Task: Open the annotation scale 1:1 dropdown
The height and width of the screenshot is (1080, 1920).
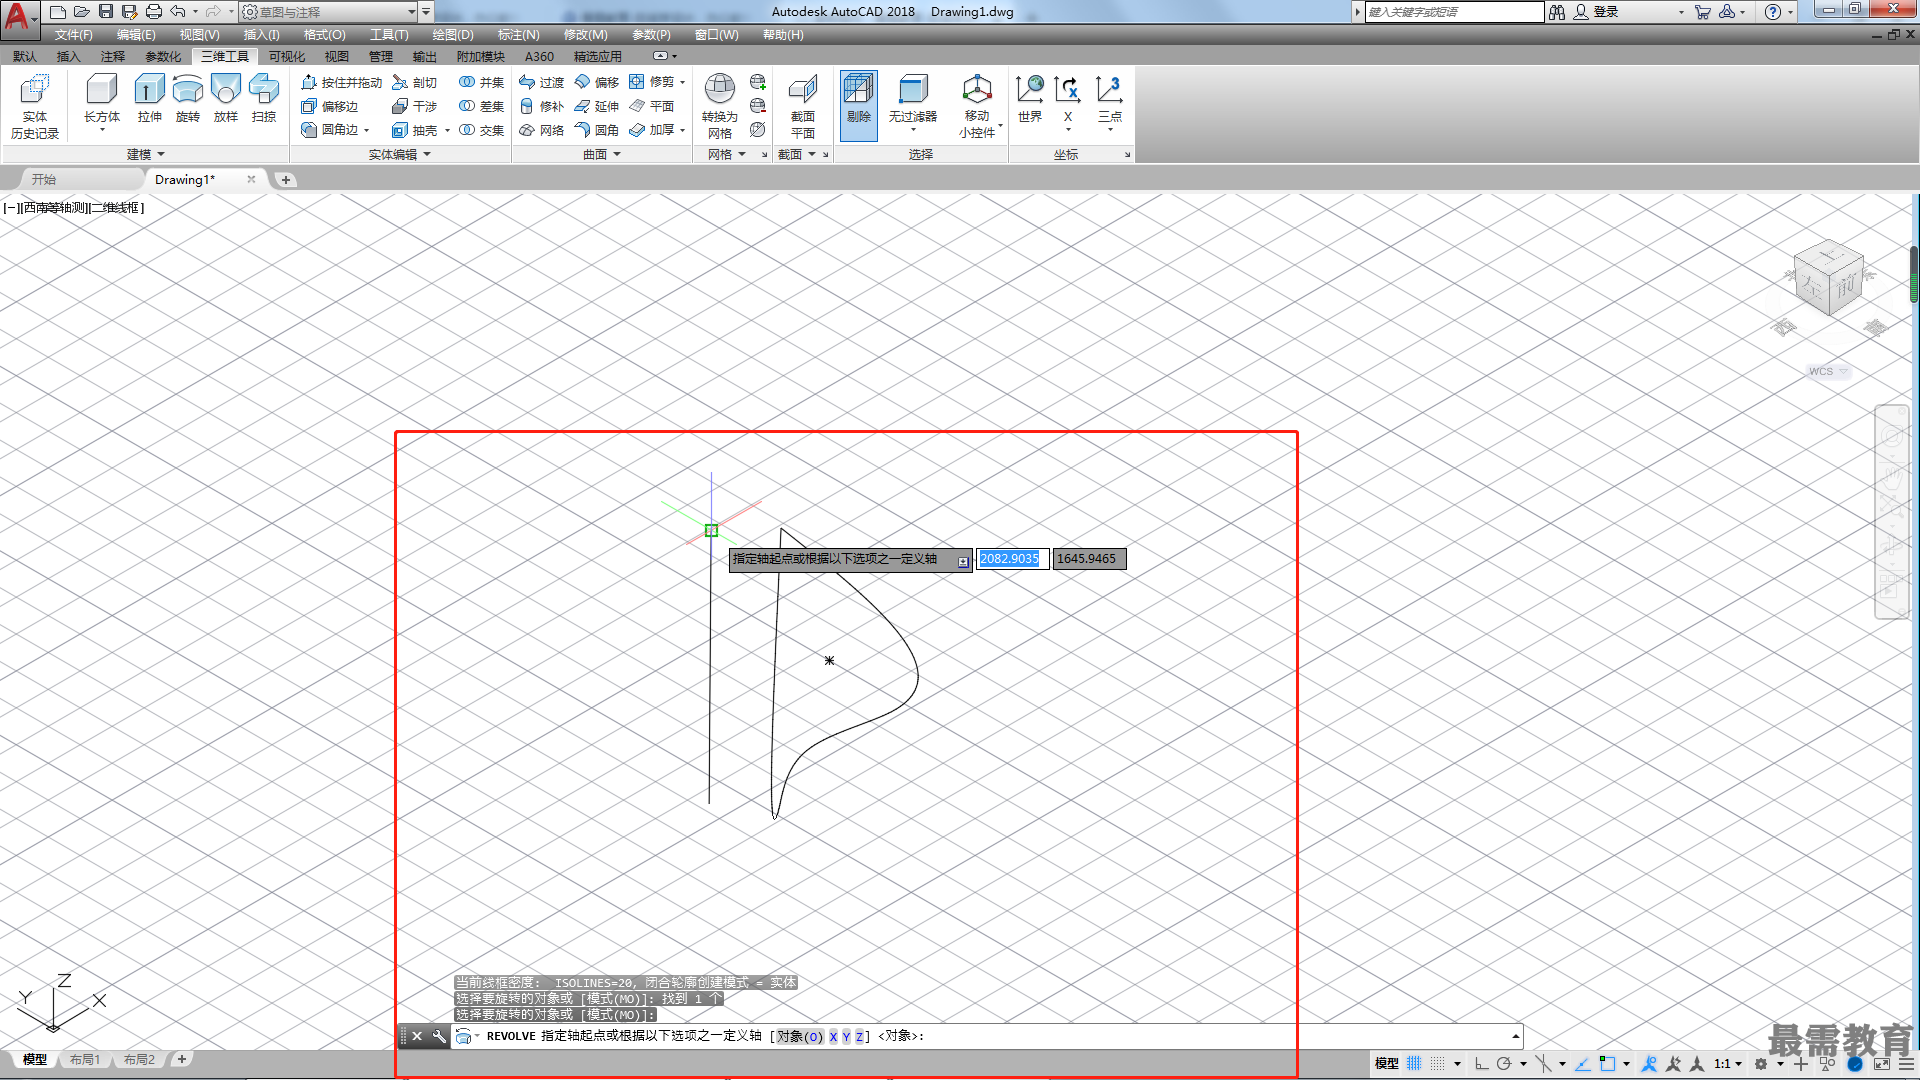Action: click(x=1728, y=1064)
